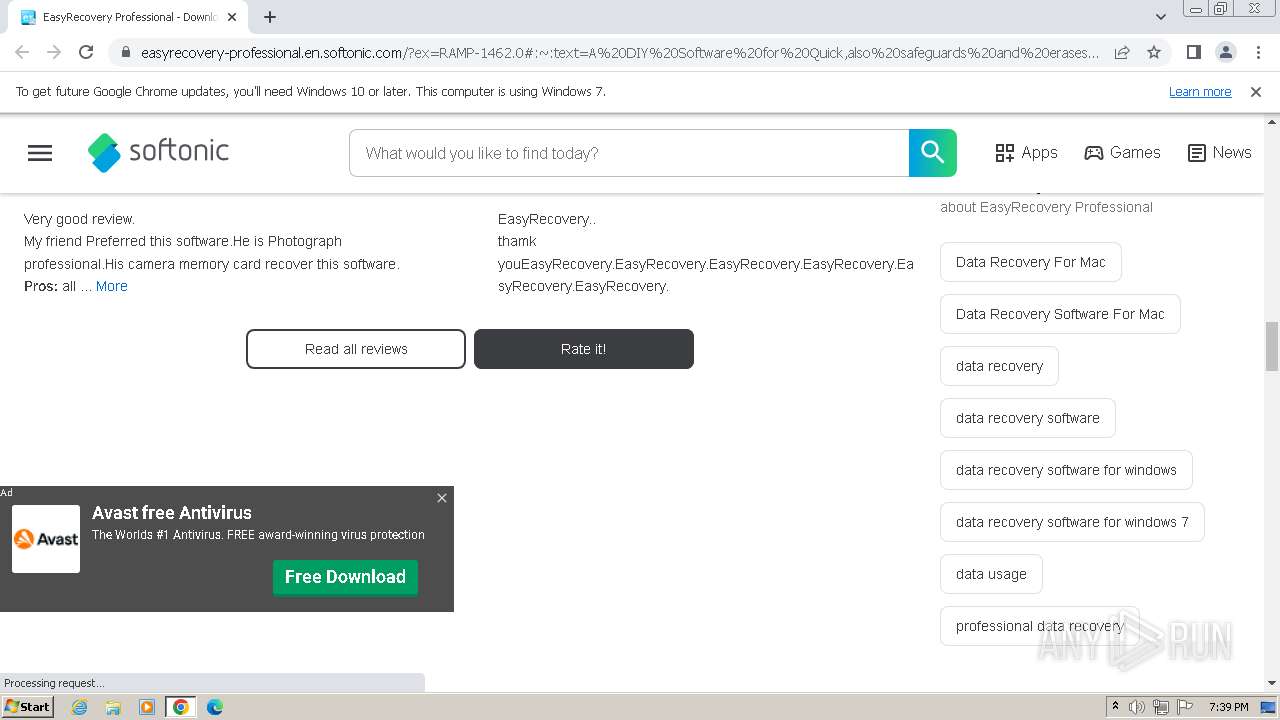Open the Softonic hamburger menu

point(40,153)
